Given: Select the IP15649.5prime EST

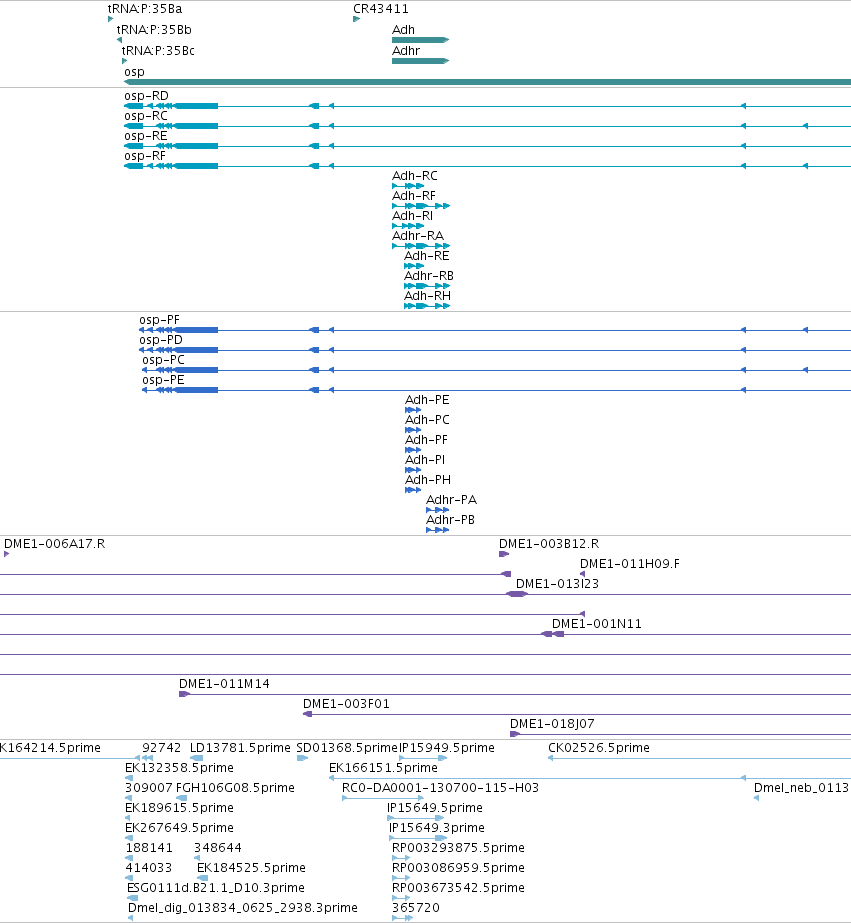Looking at the screenshot, I should tap(415, 819).
